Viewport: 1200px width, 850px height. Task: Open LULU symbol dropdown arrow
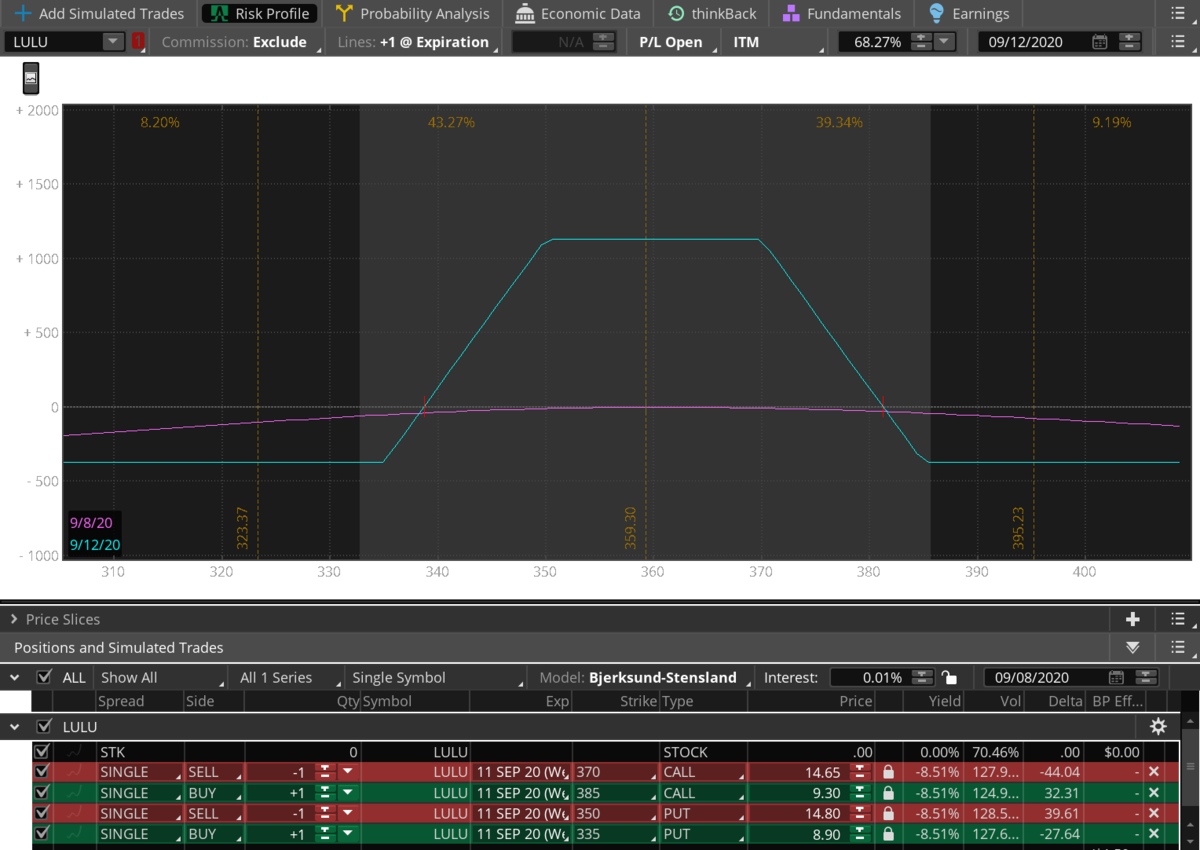[112, 42]
